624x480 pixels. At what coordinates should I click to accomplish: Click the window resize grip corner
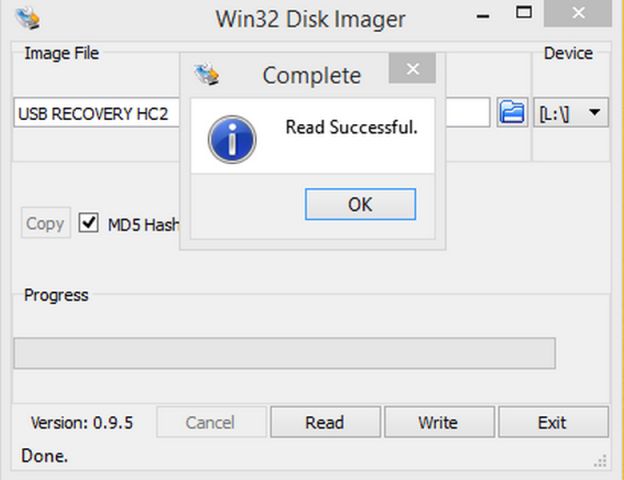(600, 461)
